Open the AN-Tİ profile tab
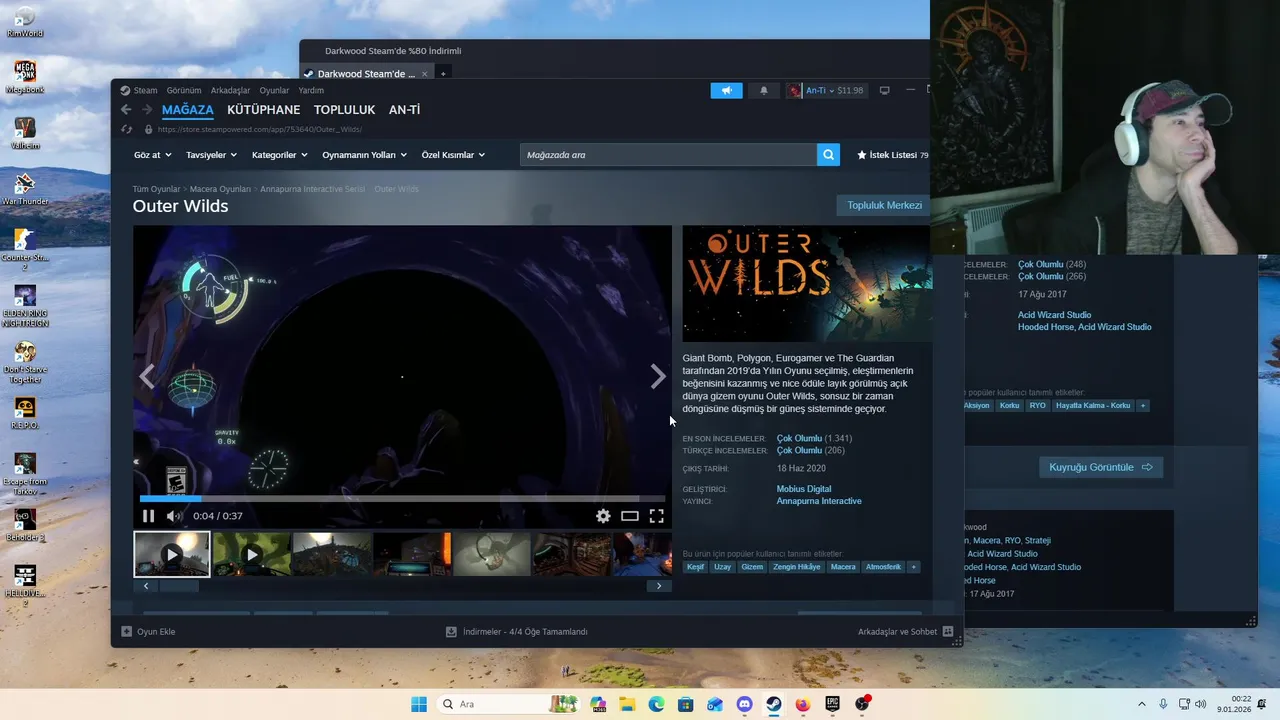This screenshot has width=1280, height=720. [x=404, y=110]
